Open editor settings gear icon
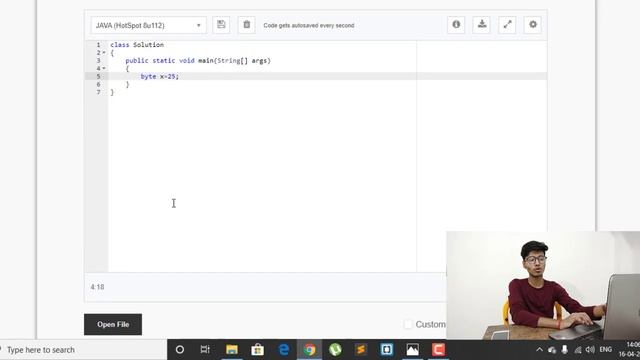 tap(533, 24)
